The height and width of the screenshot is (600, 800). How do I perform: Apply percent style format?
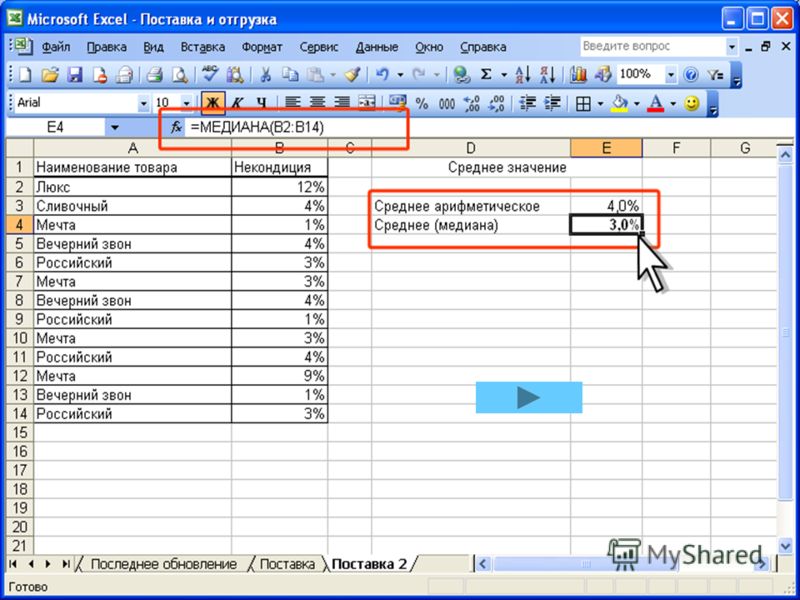(x=421, y=104)
